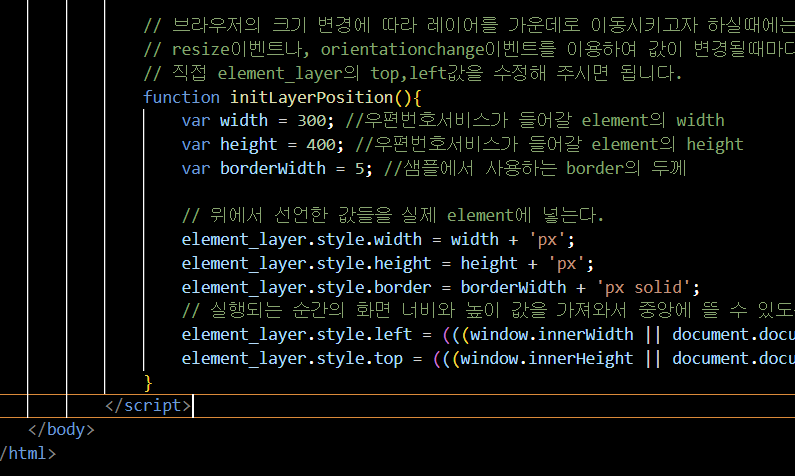Click the 'px' string on the style.width line
The width and height of the screenshot is (795, 476).
tap(547, 239)
